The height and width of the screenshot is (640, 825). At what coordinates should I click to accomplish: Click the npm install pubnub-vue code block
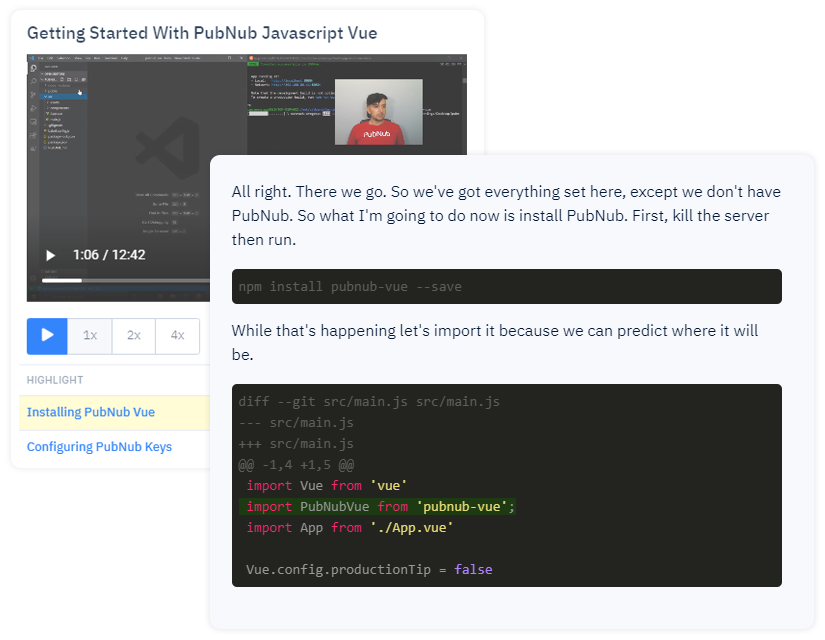[x=507, y=286]
